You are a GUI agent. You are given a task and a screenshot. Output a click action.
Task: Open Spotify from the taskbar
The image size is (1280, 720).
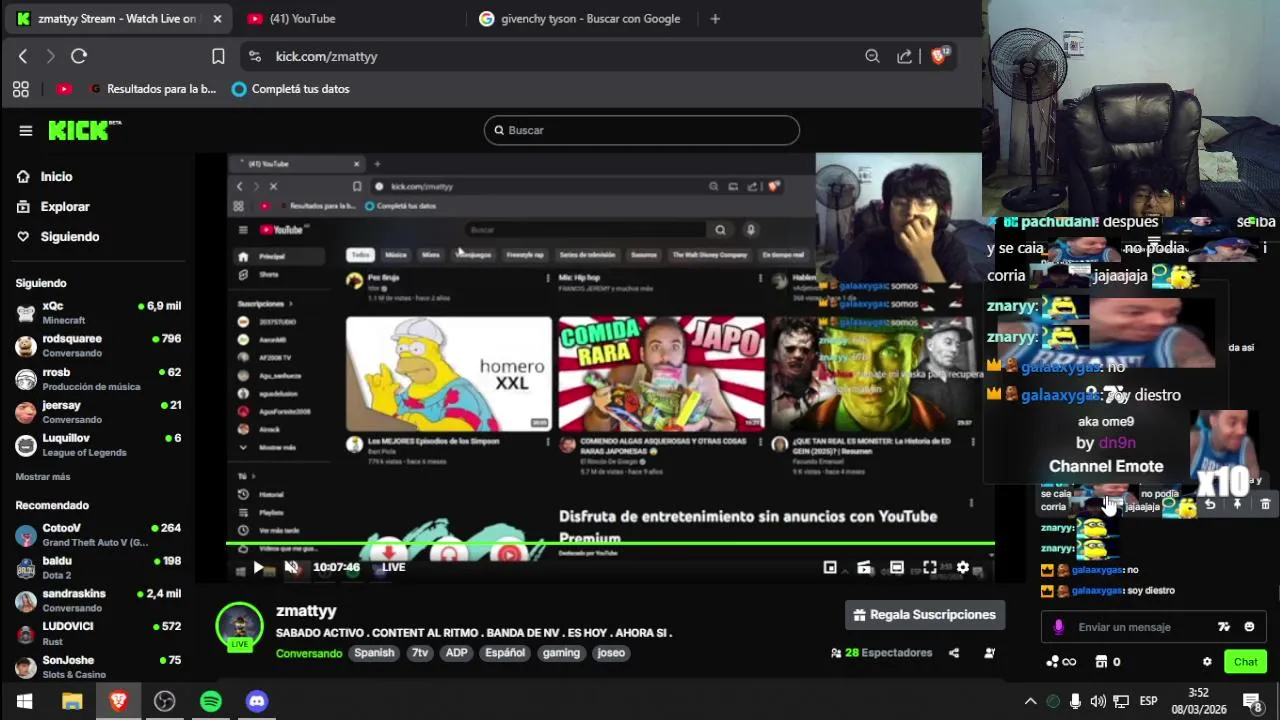tap(211, 701)
